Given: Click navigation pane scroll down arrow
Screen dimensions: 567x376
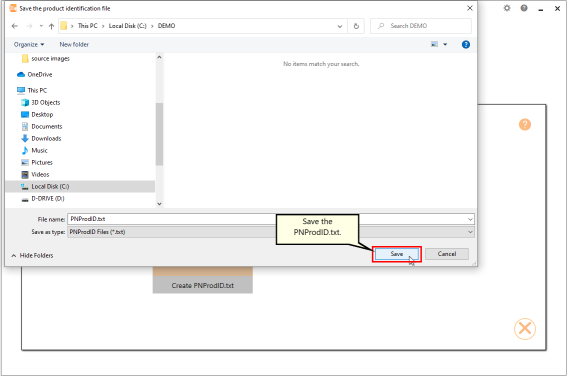Looking at the screenshot, I should pyautogui.click(x=159, y=204).
